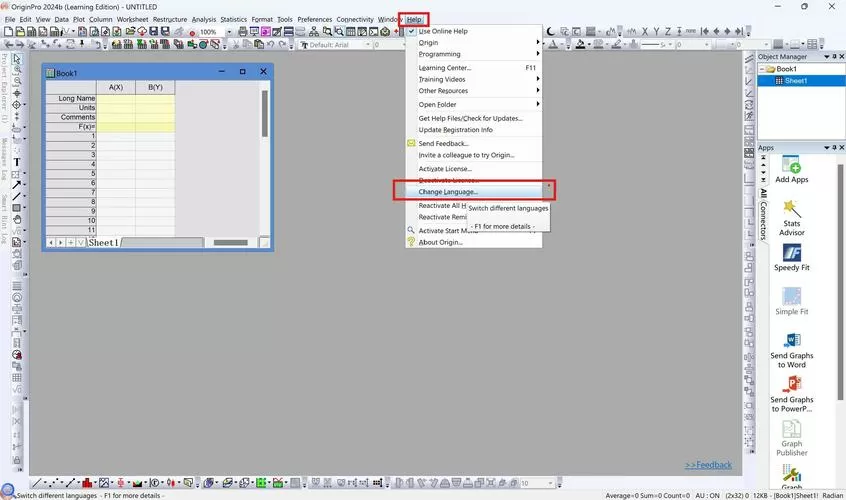Collapse the Book1 tree node

(x=762, y=69)
